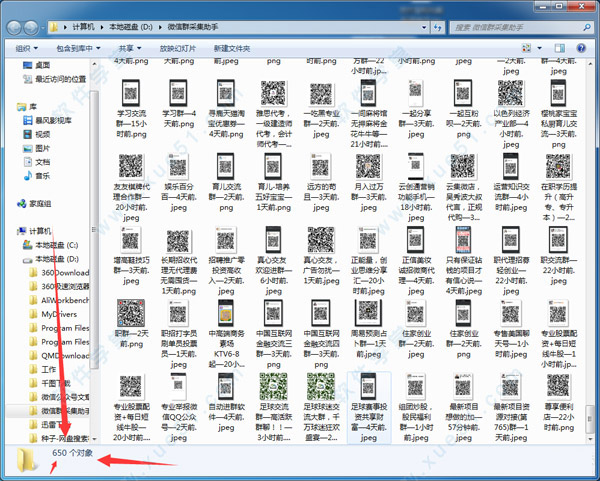Click the navigation pane scrollbar down arrow
Screen dimensions: 600x481
coord(94,439)
